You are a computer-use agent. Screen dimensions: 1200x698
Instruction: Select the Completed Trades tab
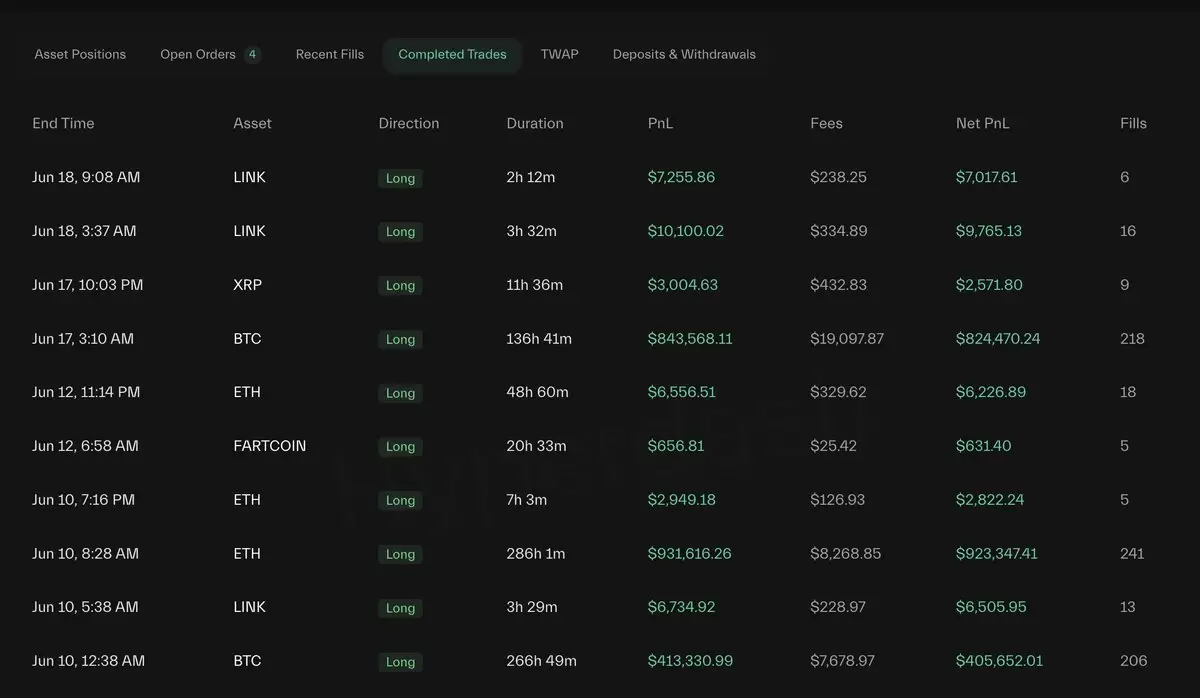coord(452,54)
